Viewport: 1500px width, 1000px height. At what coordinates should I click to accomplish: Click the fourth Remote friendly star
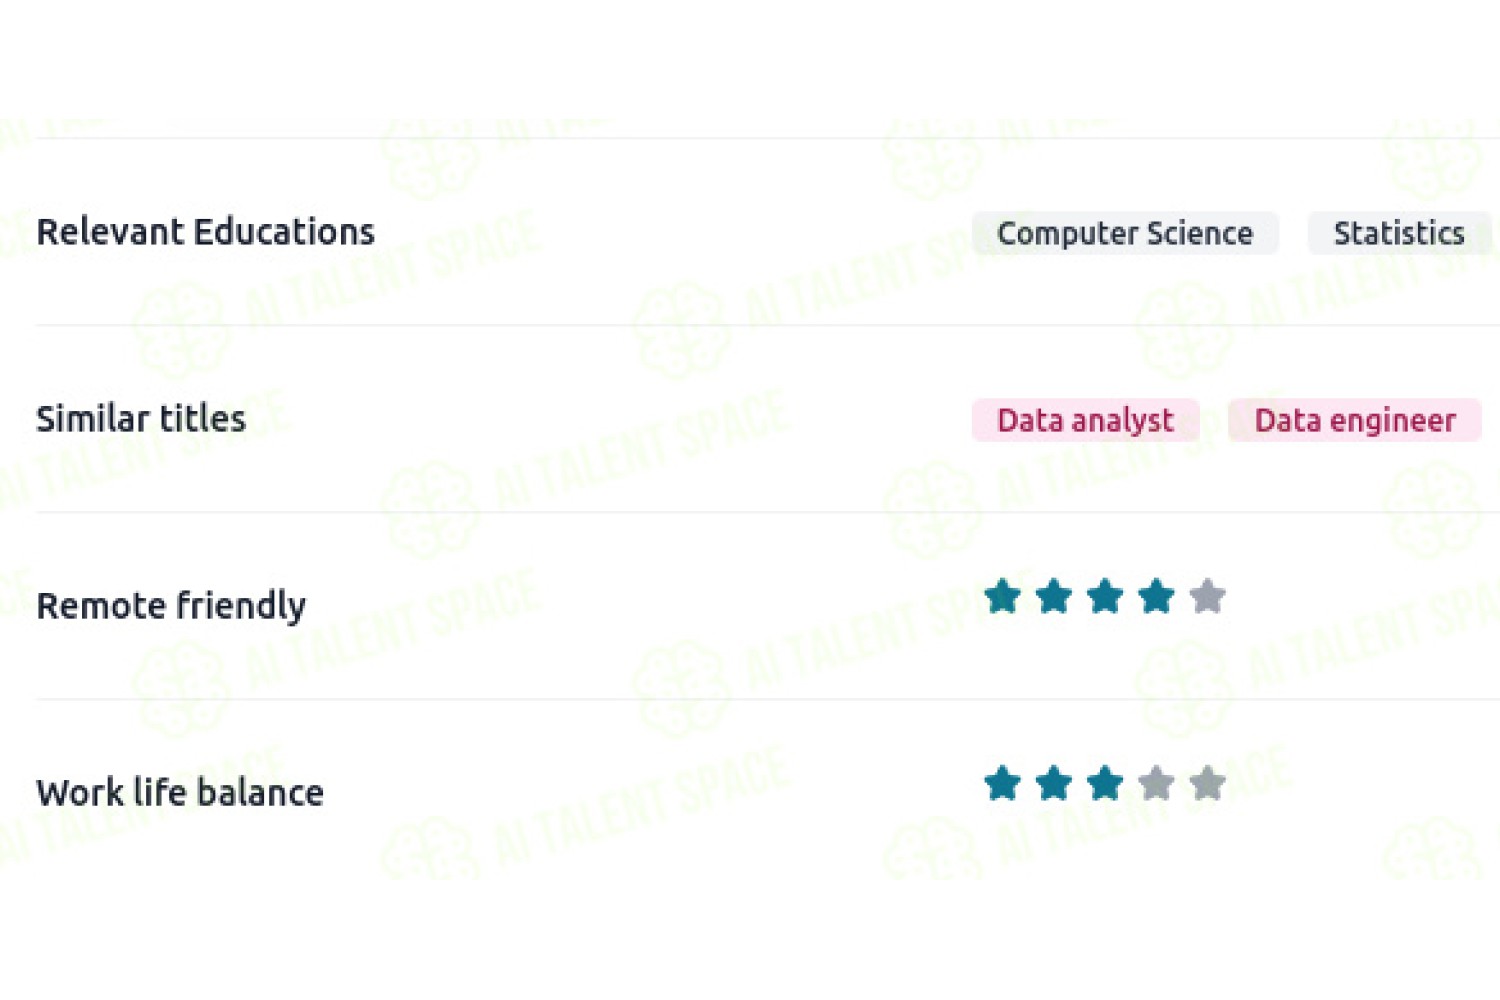pos(1156,597)
